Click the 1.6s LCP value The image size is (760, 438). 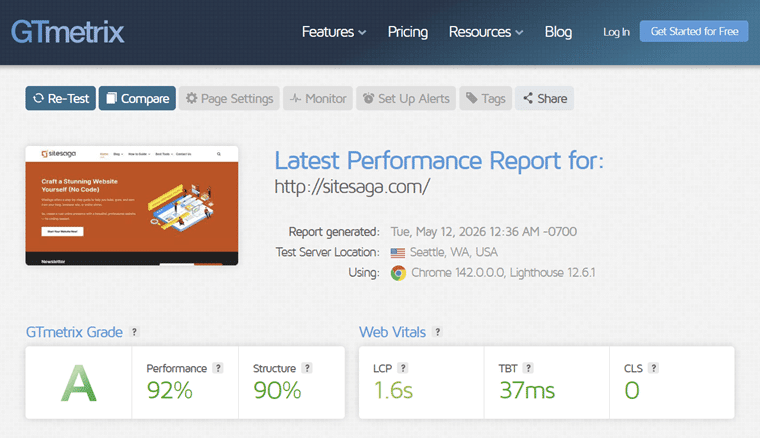click(393, 391)
